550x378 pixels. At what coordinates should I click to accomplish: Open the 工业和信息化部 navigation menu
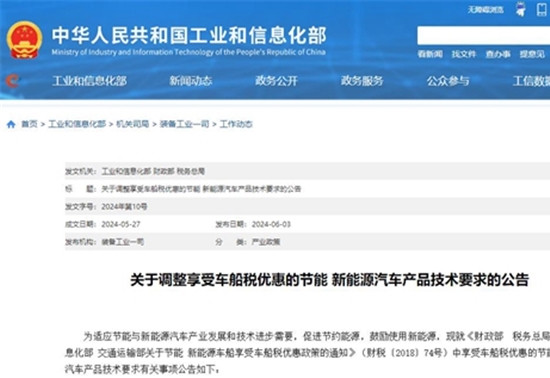89,81
